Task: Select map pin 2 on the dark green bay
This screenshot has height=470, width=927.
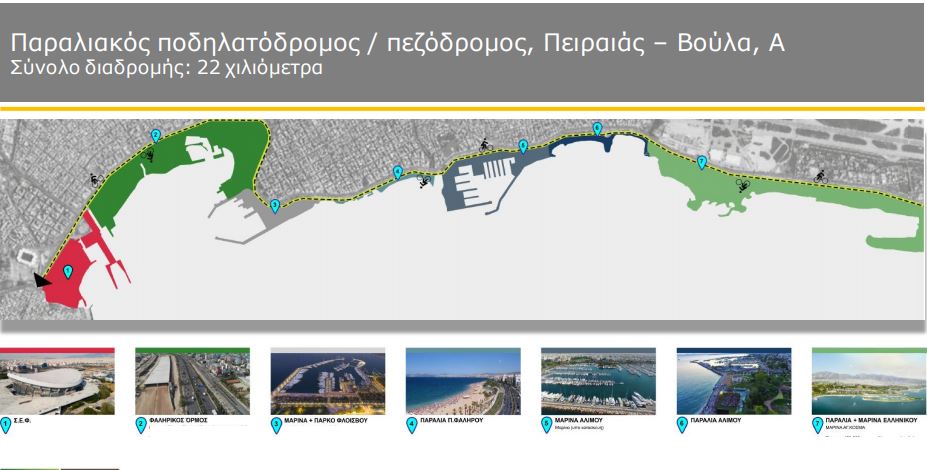Action: [x=155, y=136]
